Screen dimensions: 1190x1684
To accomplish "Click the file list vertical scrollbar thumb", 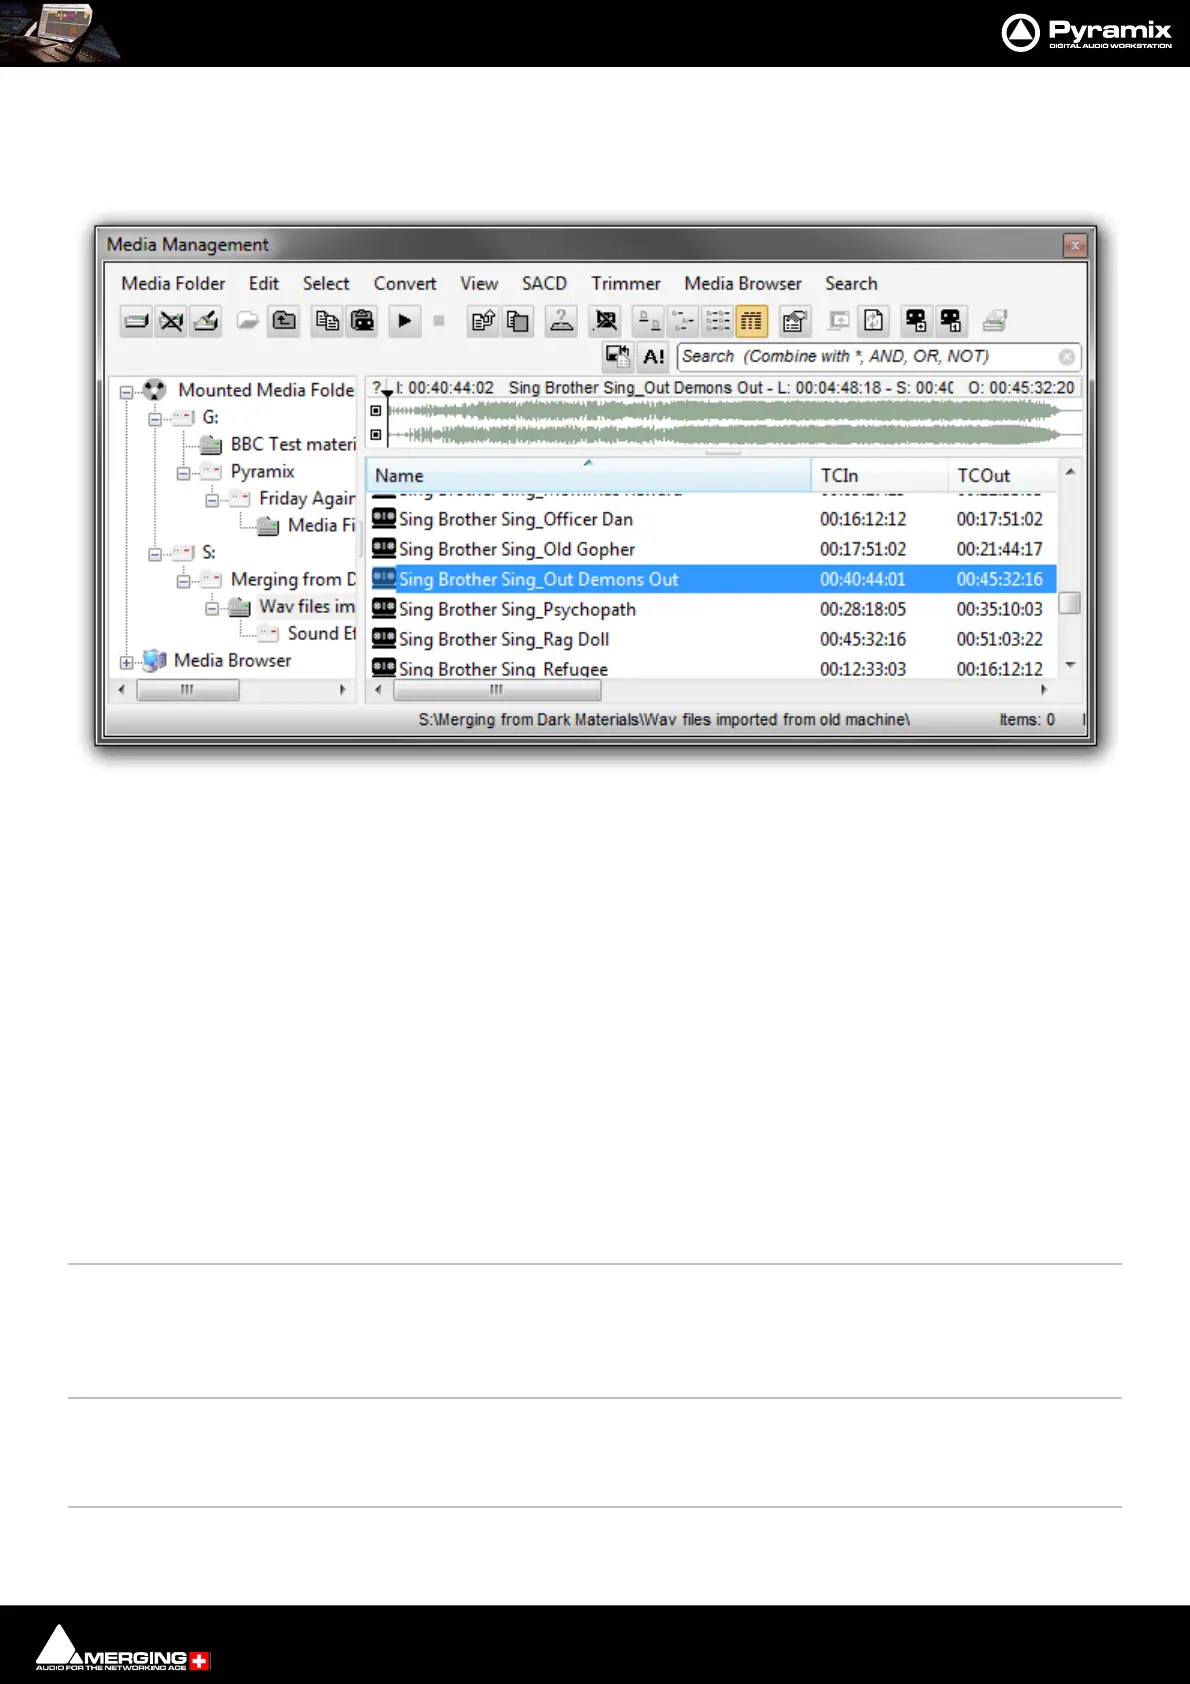I will [1070, 602].
